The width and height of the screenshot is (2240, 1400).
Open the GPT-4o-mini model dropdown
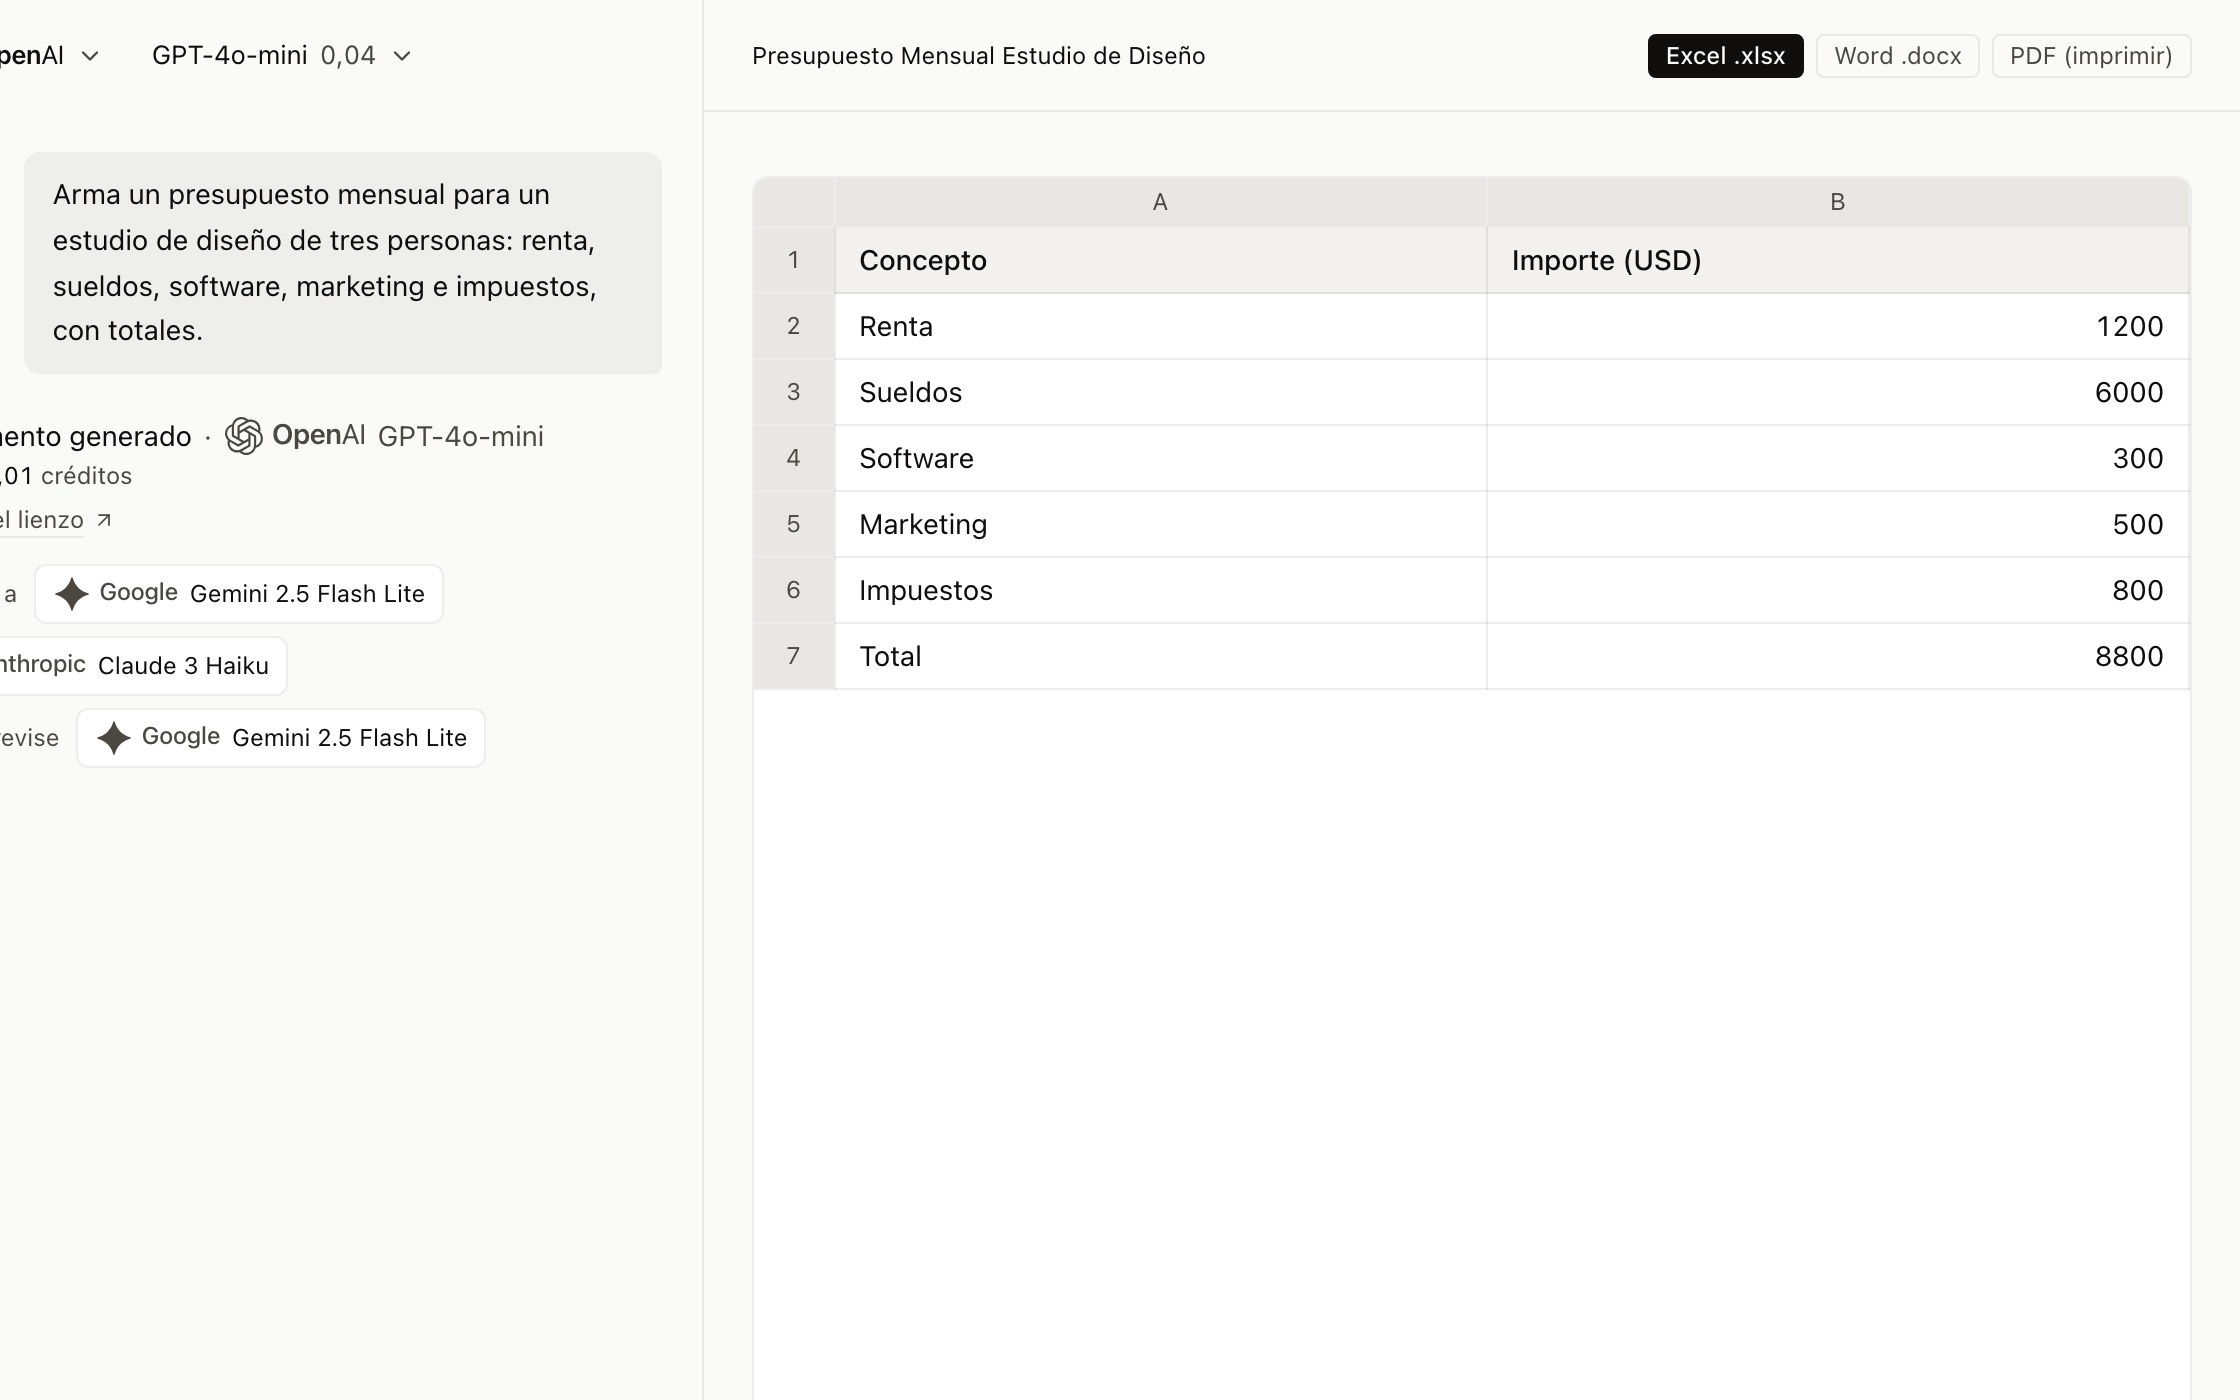[x=281, y=56]
